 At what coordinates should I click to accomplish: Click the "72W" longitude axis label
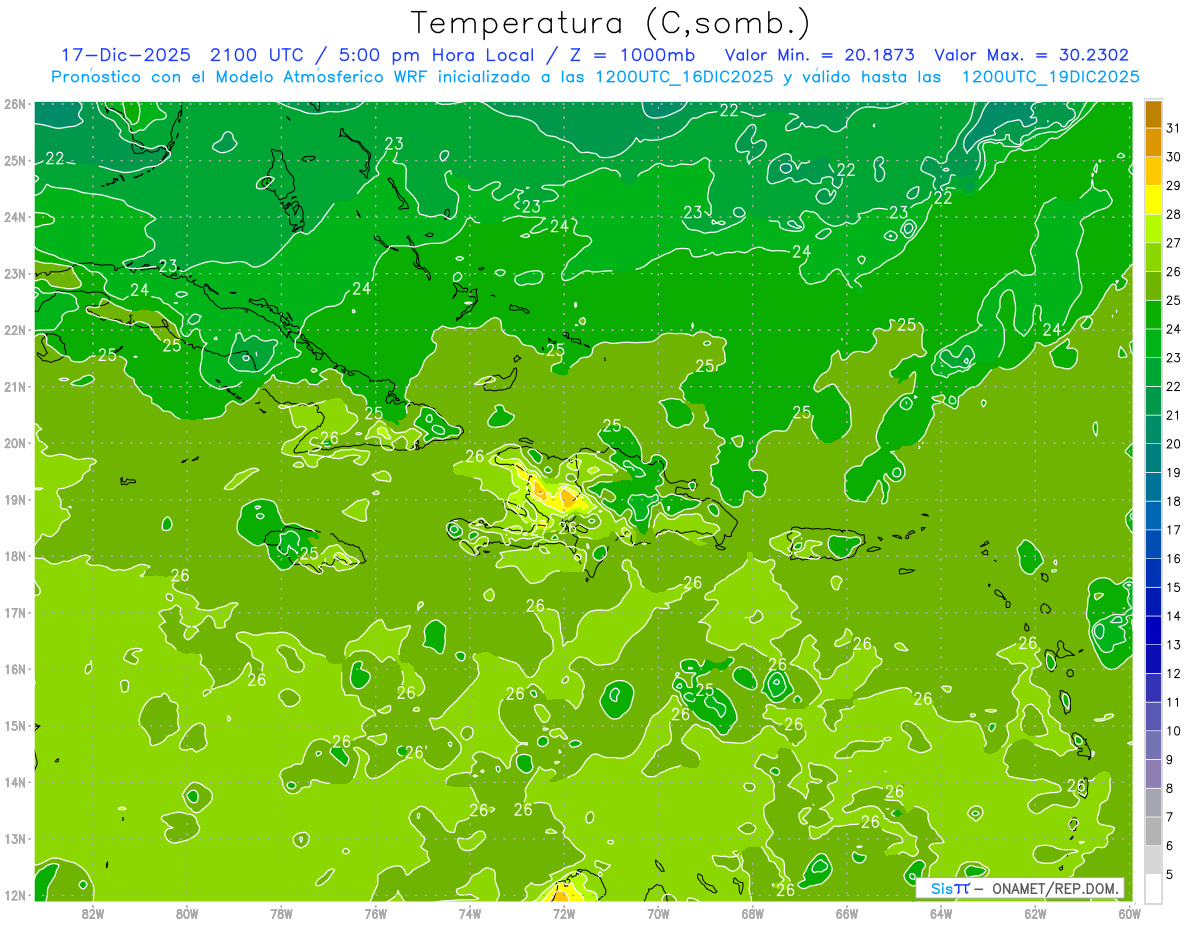(x=564, y=913)
